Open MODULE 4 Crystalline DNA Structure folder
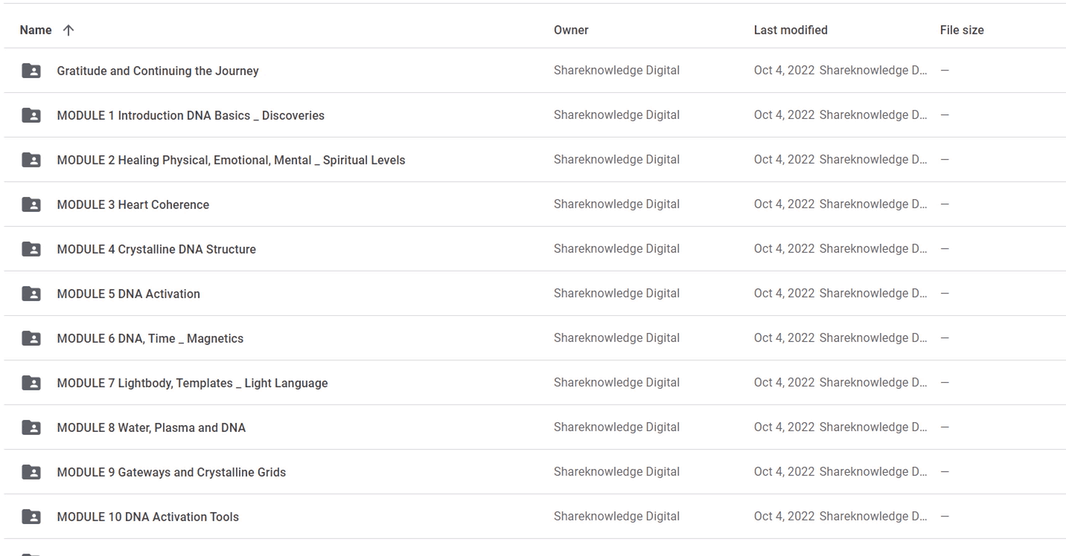The width and height of the screenshot is (1066, 556). point(156,249)
